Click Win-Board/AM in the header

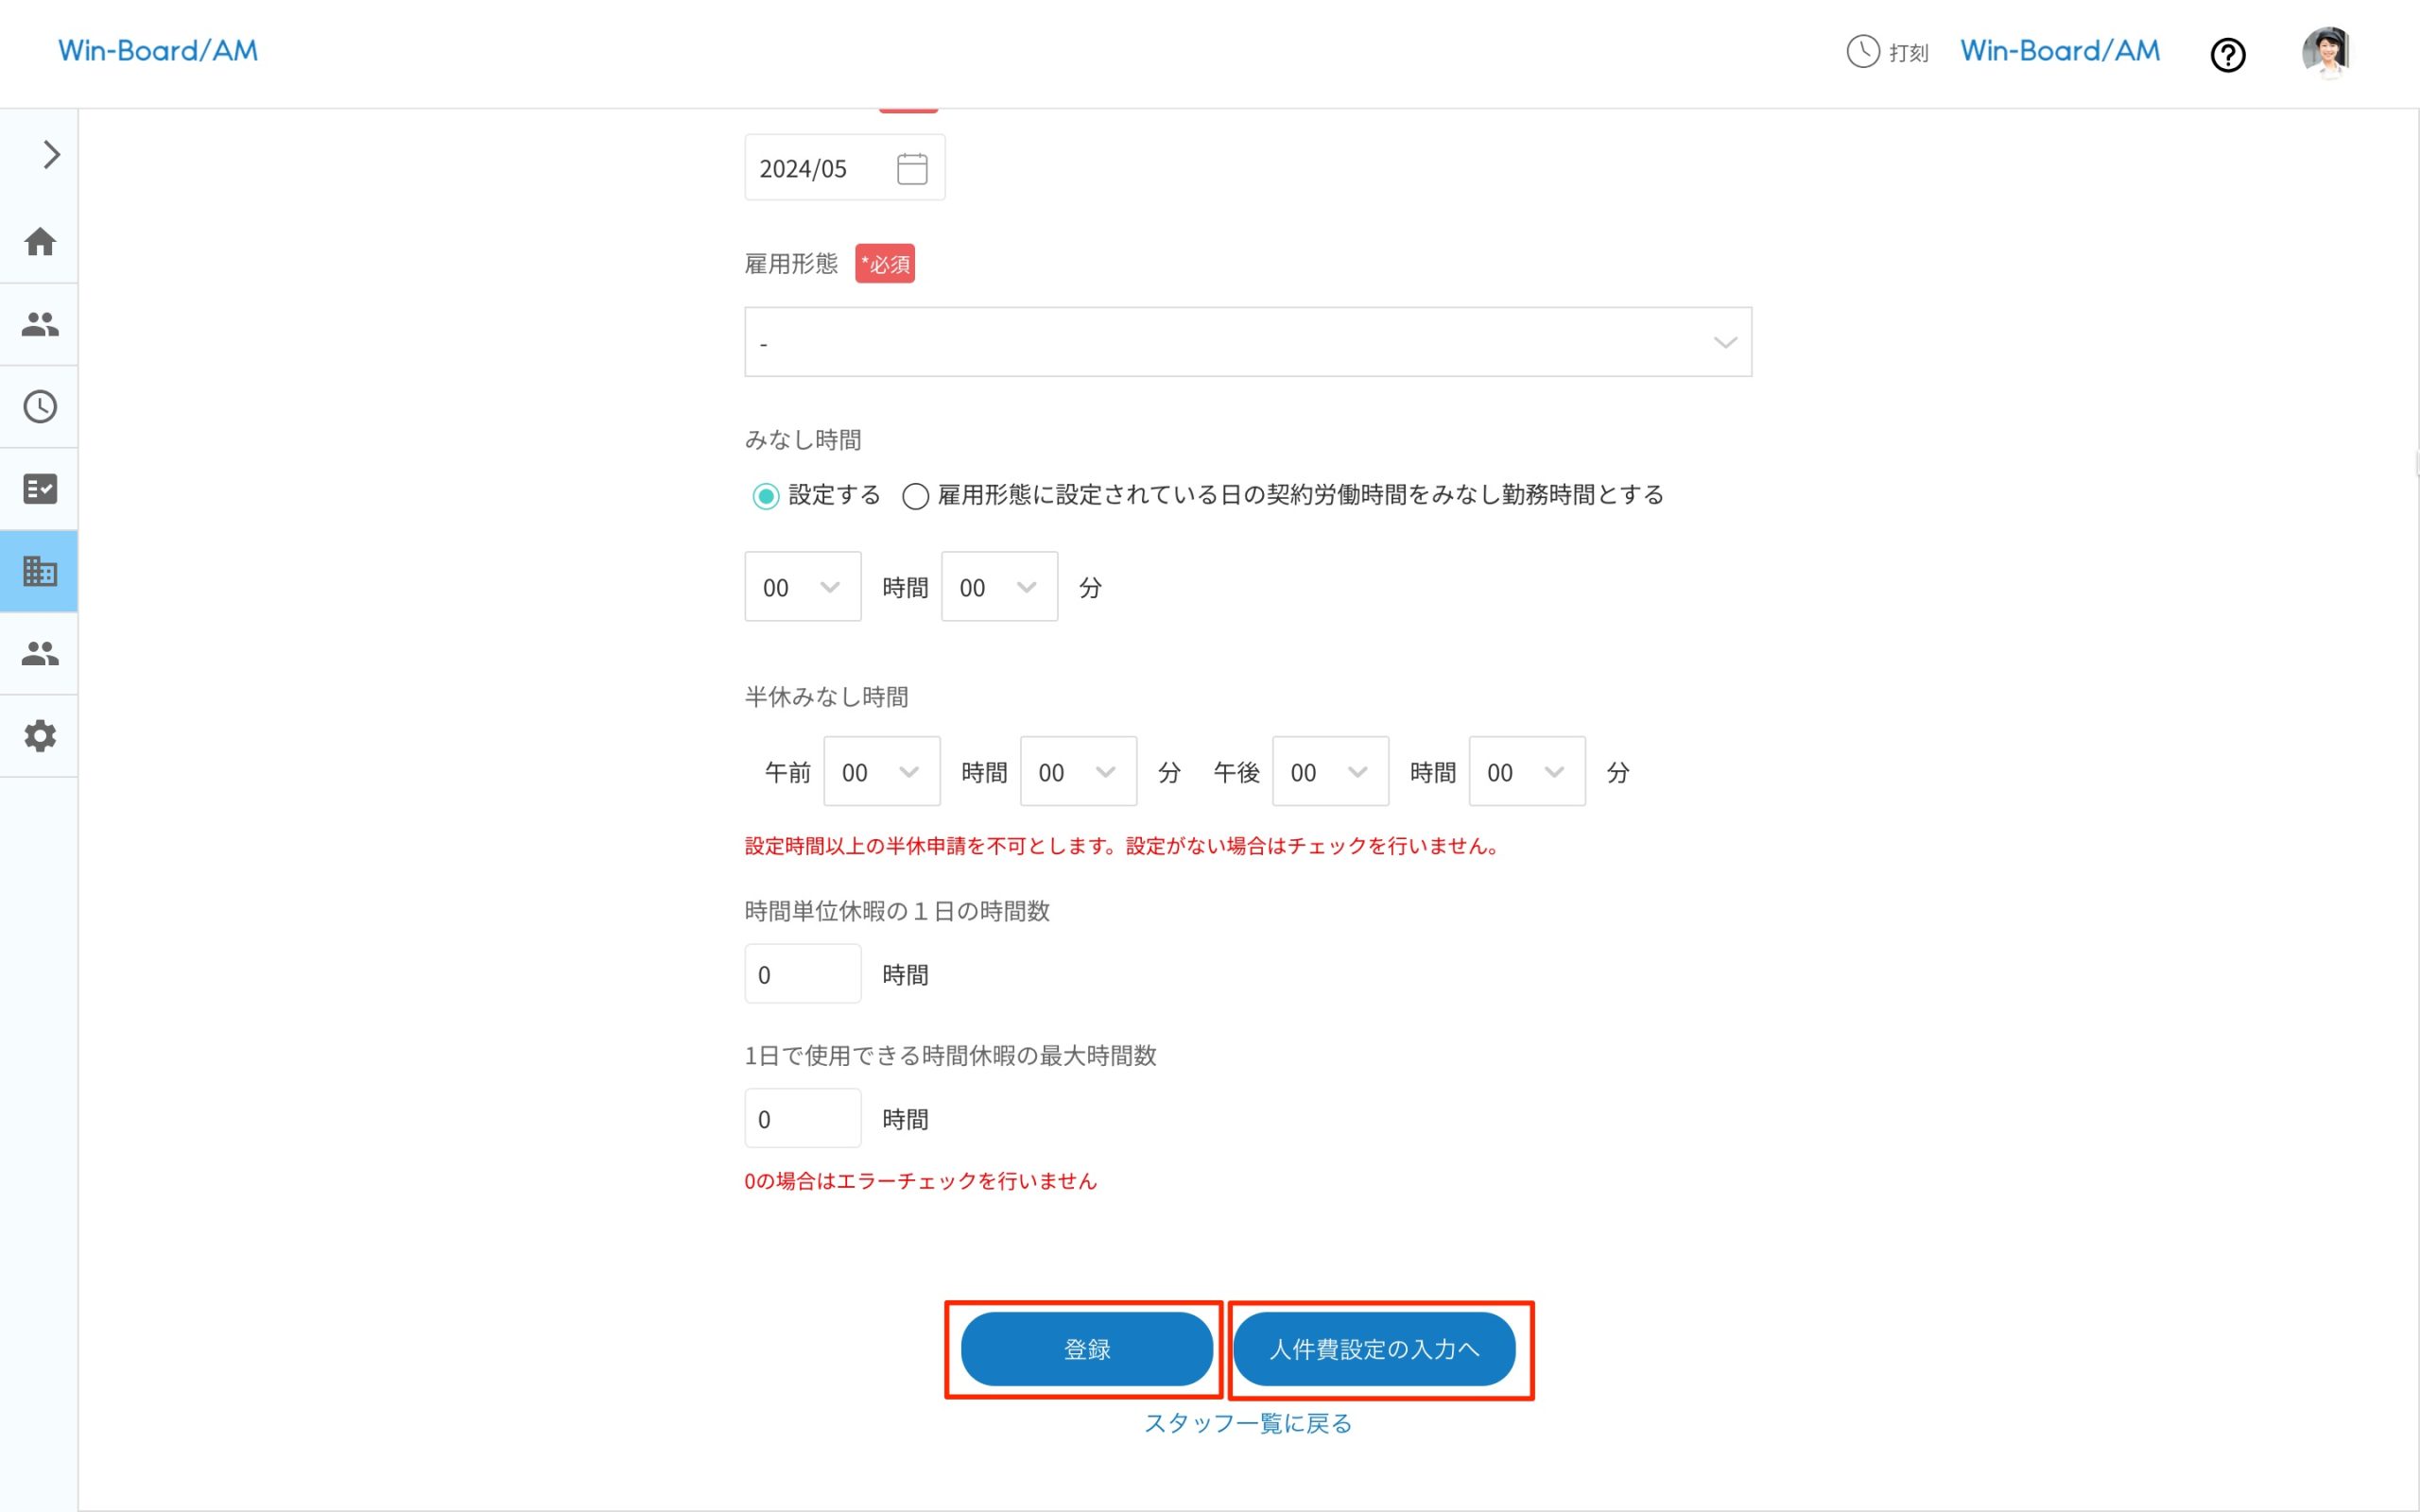pyautogui.click(x=2058, y=50)
